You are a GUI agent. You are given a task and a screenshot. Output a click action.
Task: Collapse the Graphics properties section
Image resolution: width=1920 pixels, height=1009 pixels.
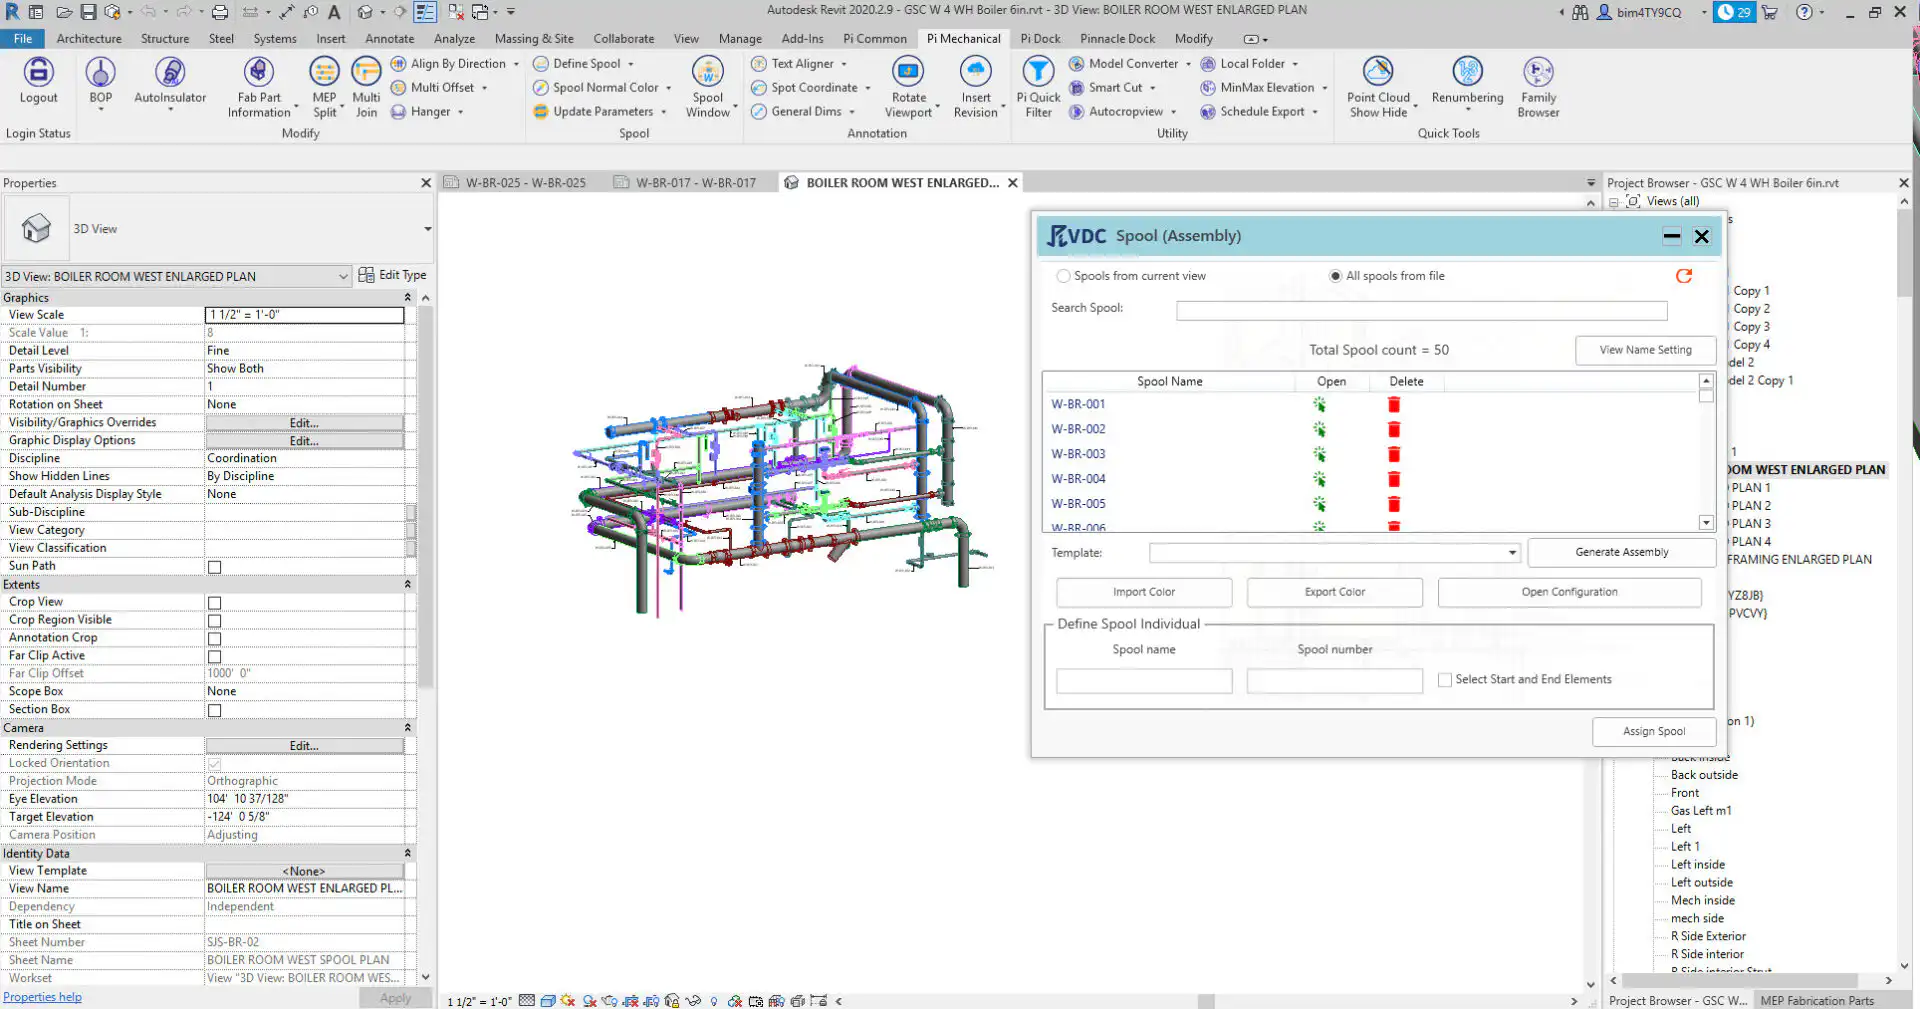pos(407,298)
